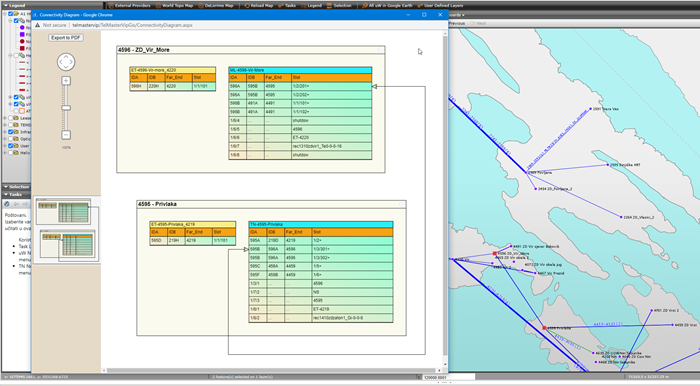This screenshot has width=700, height=386.
Task: Toggle the TEHO legend folder checkbox
Action: pos(11,125)
